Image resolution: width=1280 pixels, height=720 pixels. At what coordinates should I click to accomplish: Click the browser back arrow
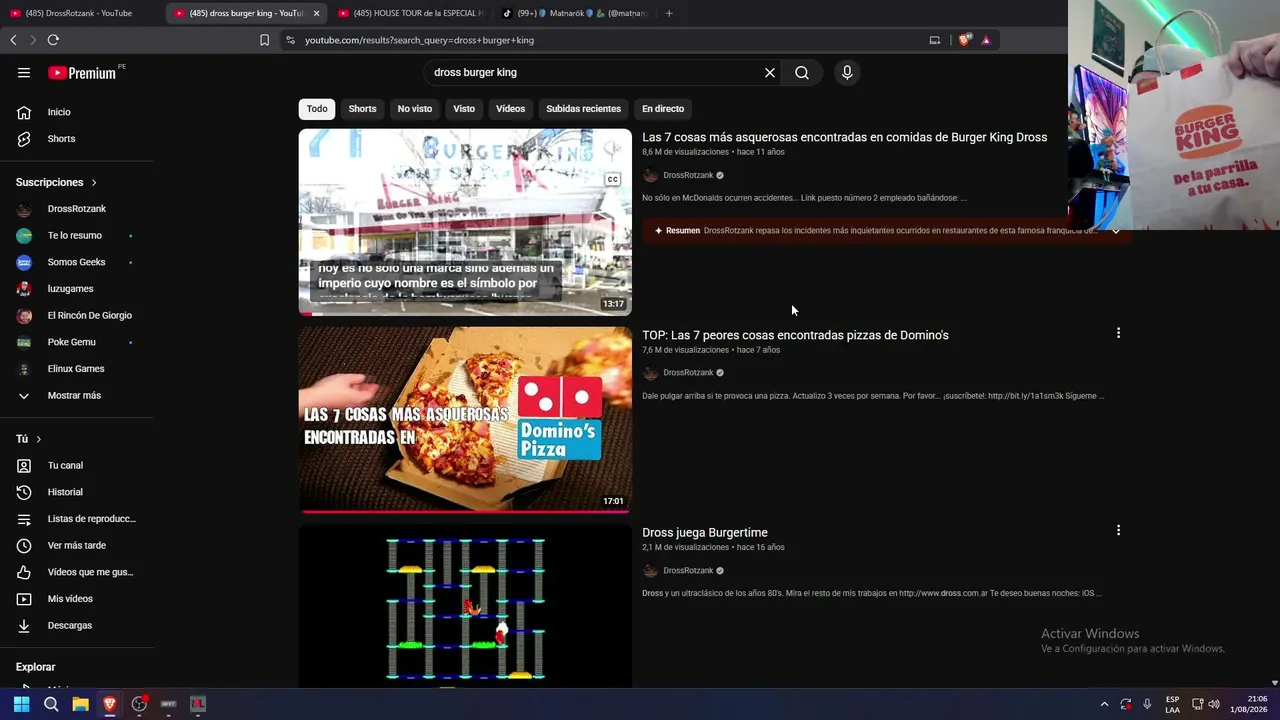(13, 40)
